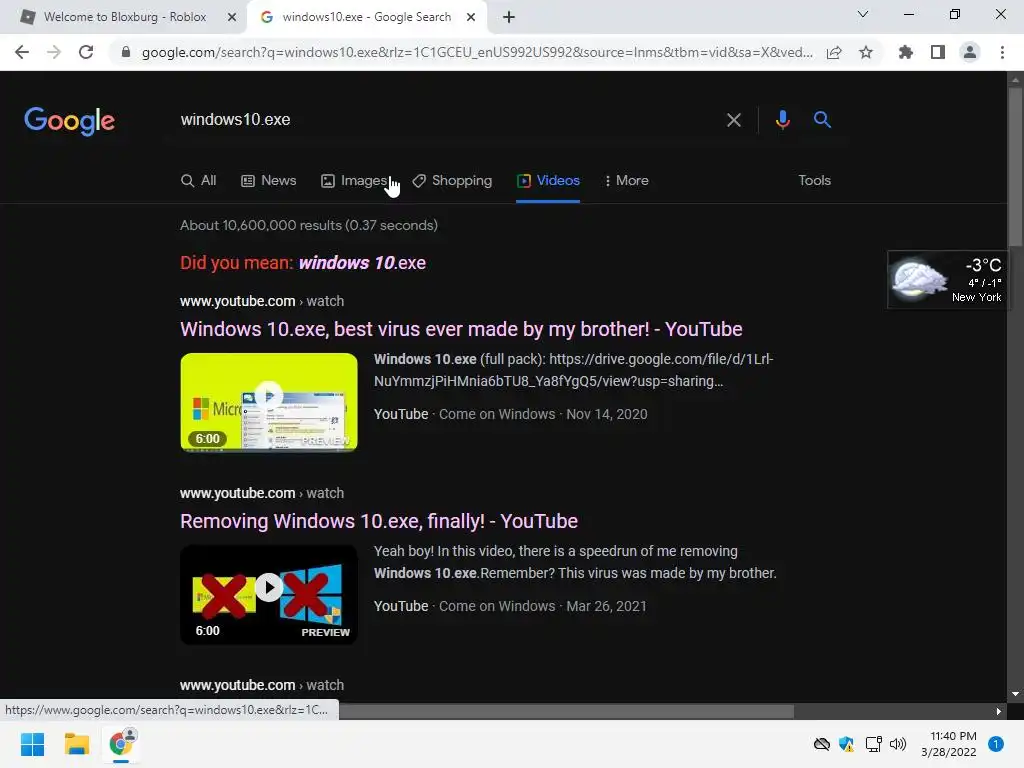Go back to the previous page

[22, 52]
